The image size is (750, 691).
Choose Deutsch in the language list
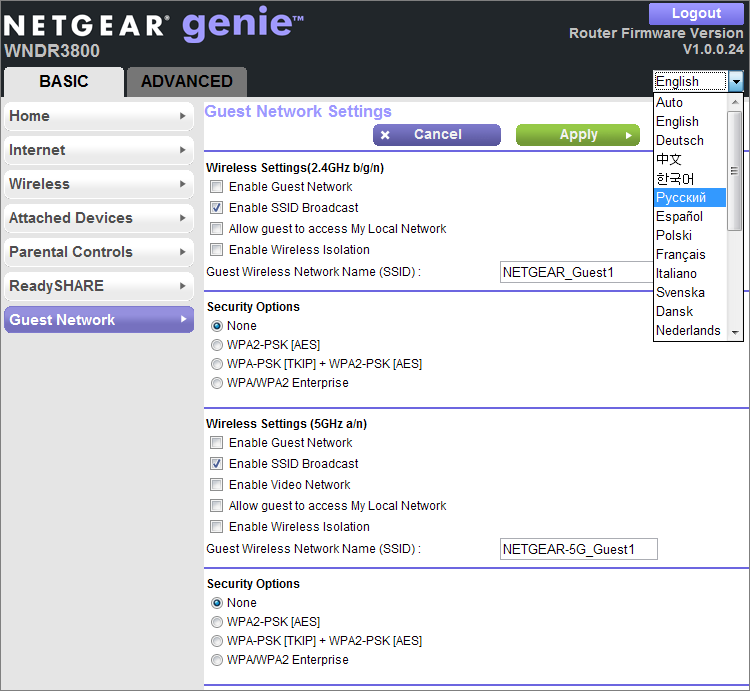[x=690, y=141]
